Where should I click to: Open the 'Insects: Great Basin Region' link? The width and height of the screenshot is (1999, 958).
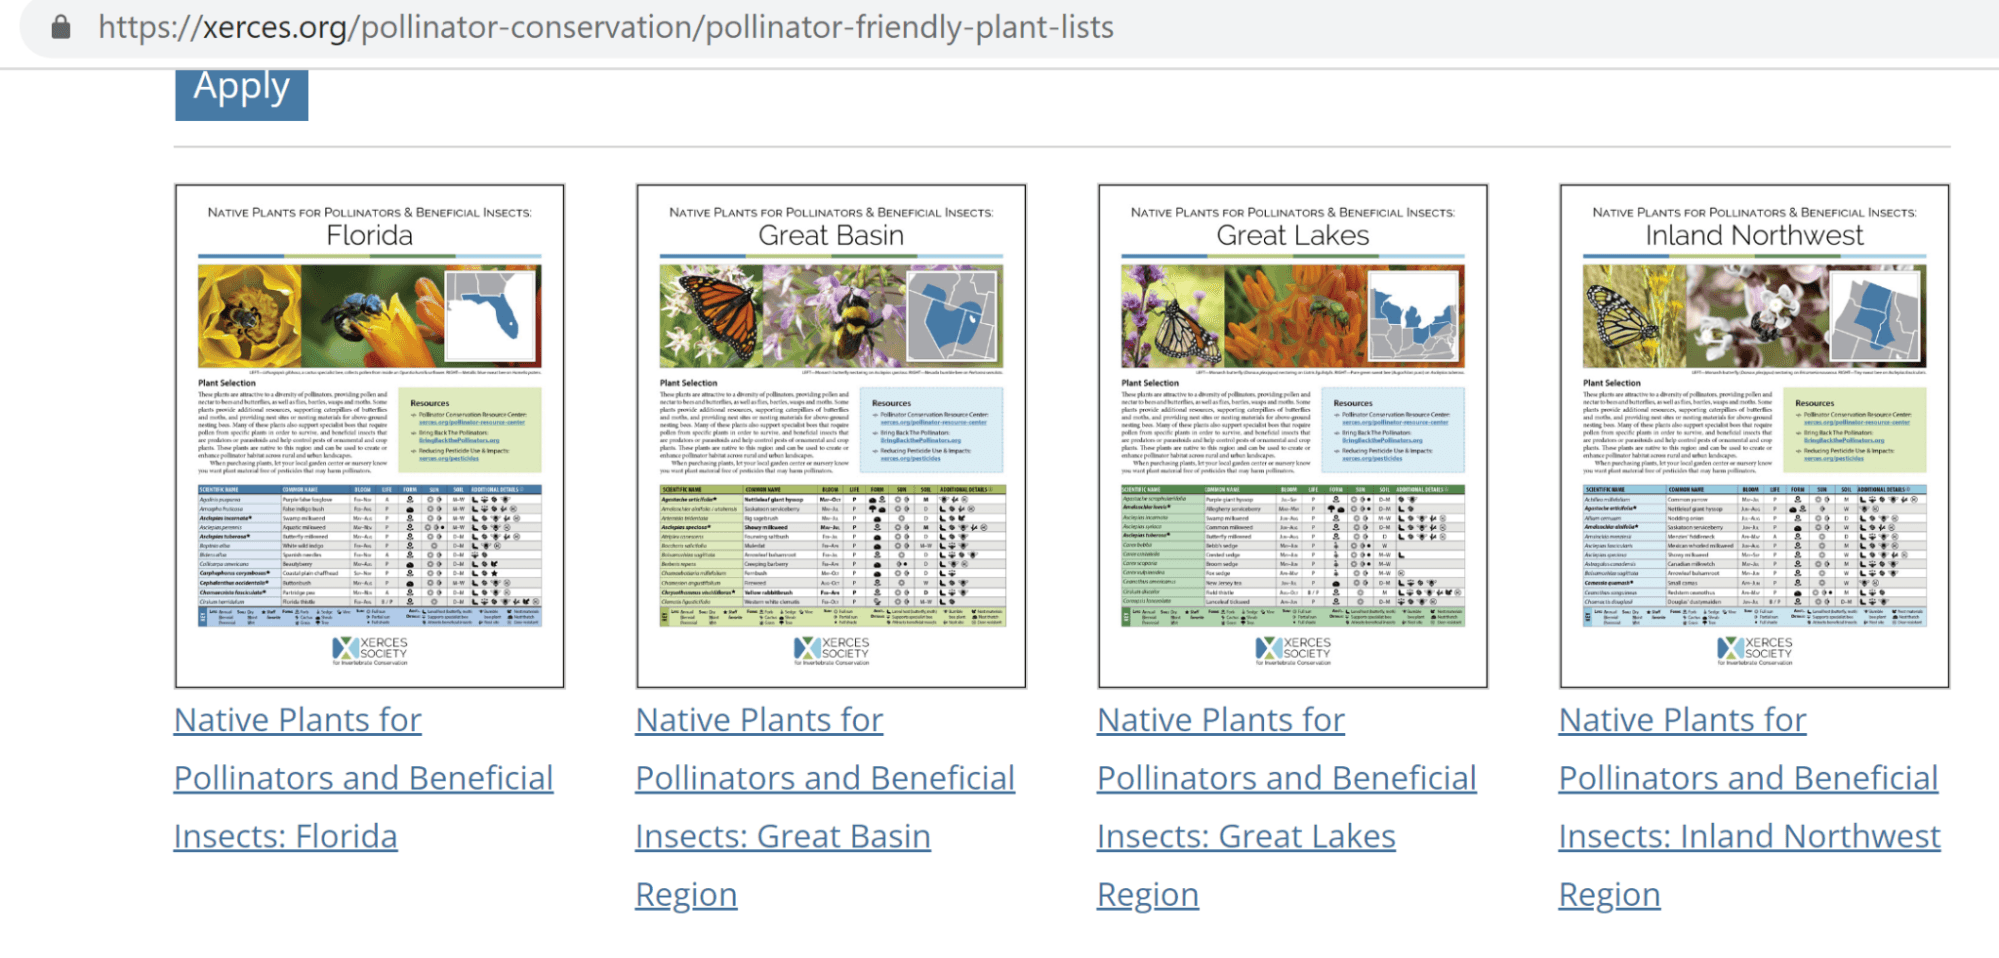click(x=782, y=836)
